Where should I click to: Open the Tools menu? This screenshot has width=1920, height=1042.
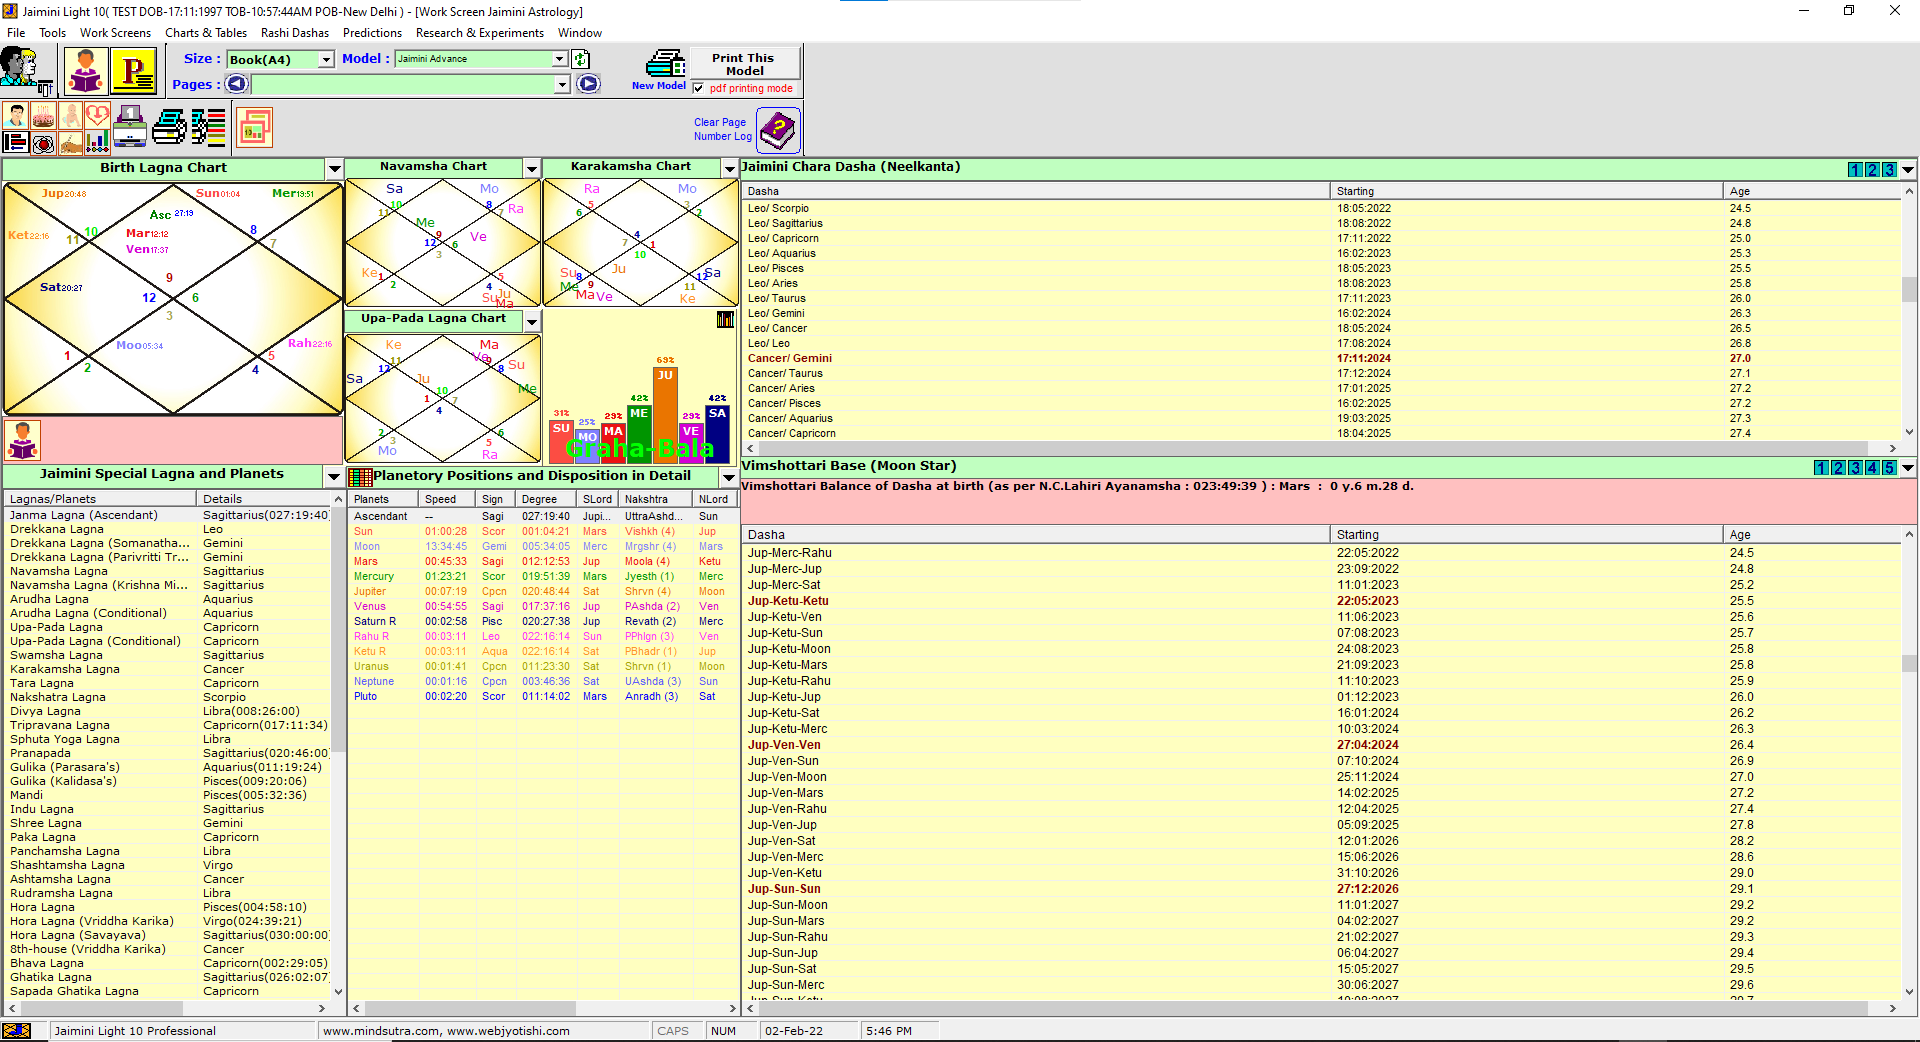click(x=52, y=33)
